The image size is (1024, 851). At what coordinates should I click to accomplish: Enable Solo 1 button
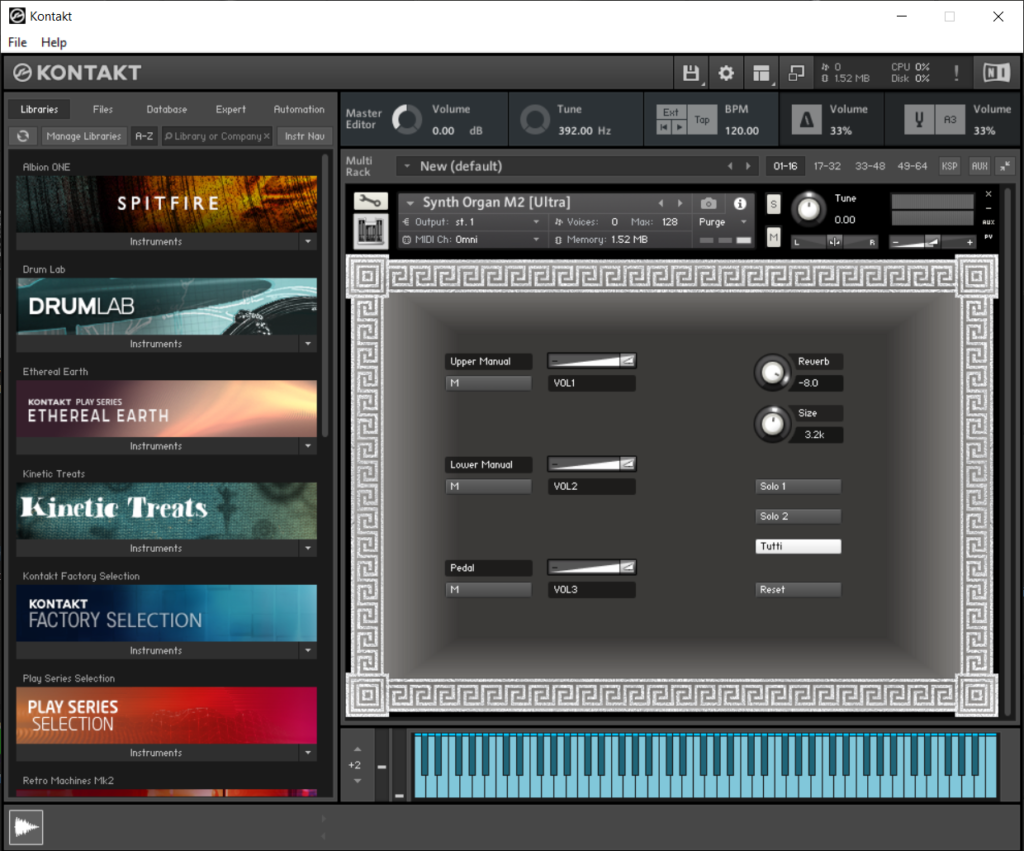(798, 486)
